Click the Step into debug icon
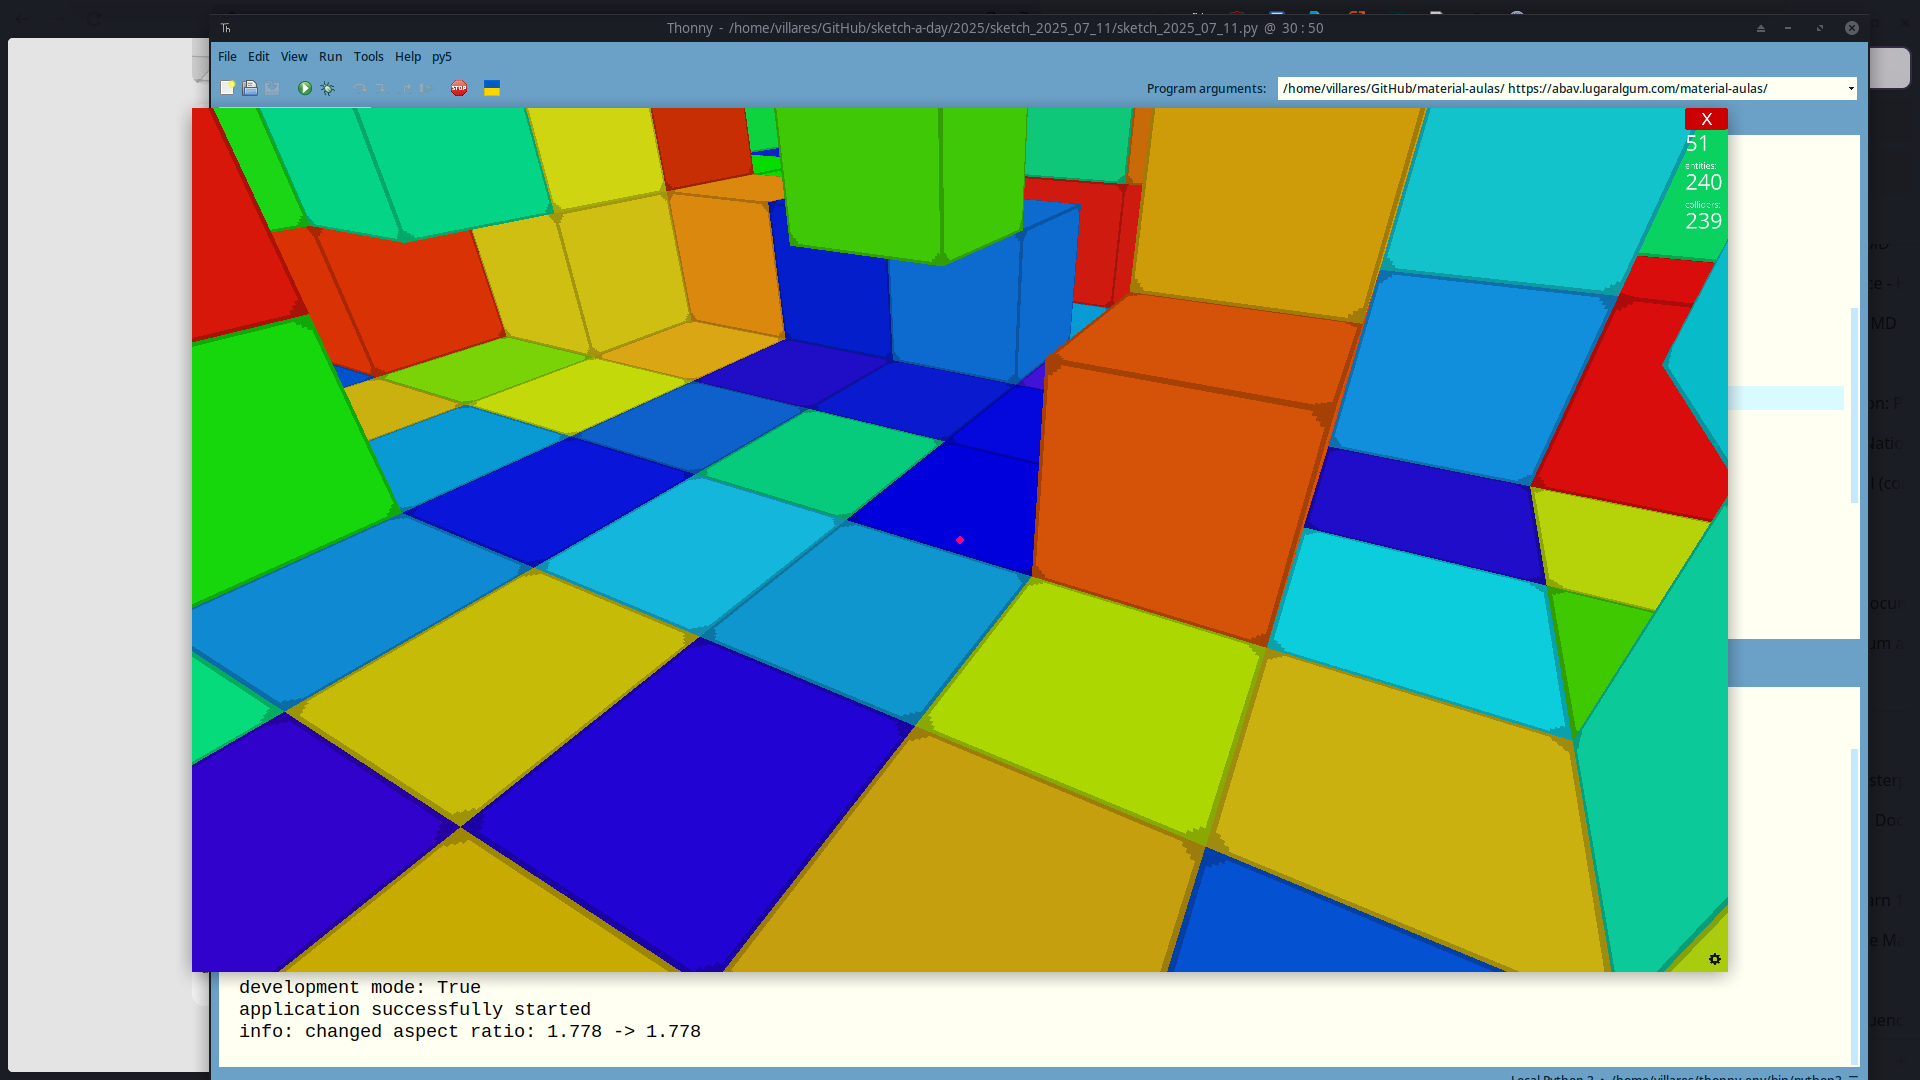Viewport: 1920px width, 1080px height. click(x=382, y=88)
